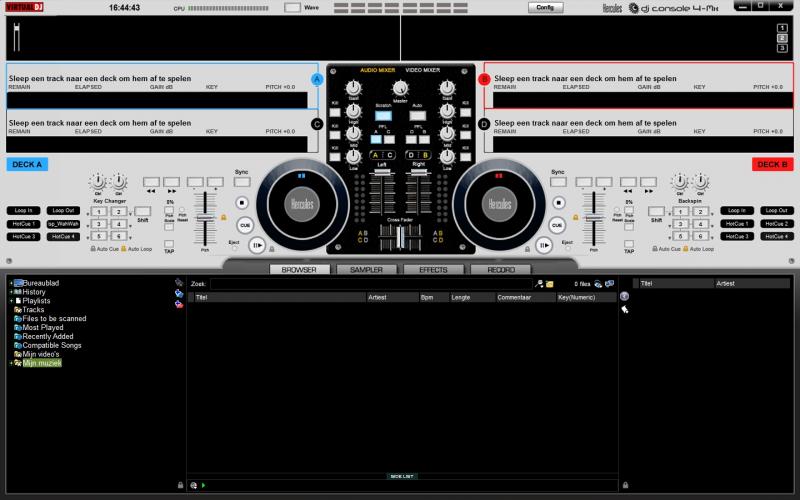Toggle left A/C deck switch
The image size is (800, 500).
(383, 155)
